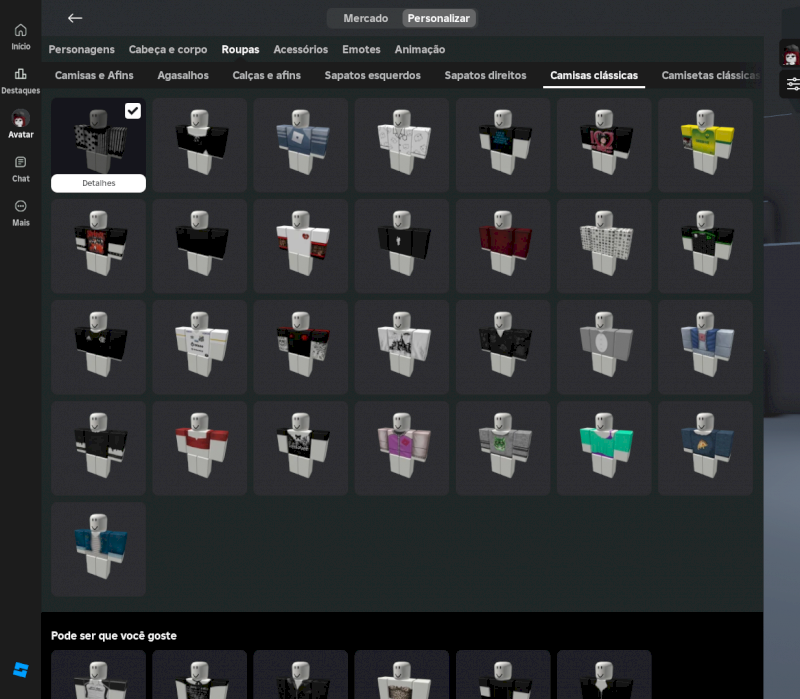Open the Acessórios category
This screenshot has width=800, height=699.
pyautogui.click(x=300, y=49)
